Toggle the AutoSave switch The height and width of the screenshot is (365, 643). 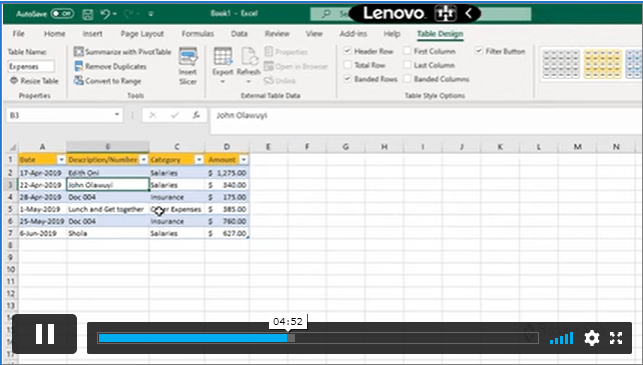pos(62,14)
